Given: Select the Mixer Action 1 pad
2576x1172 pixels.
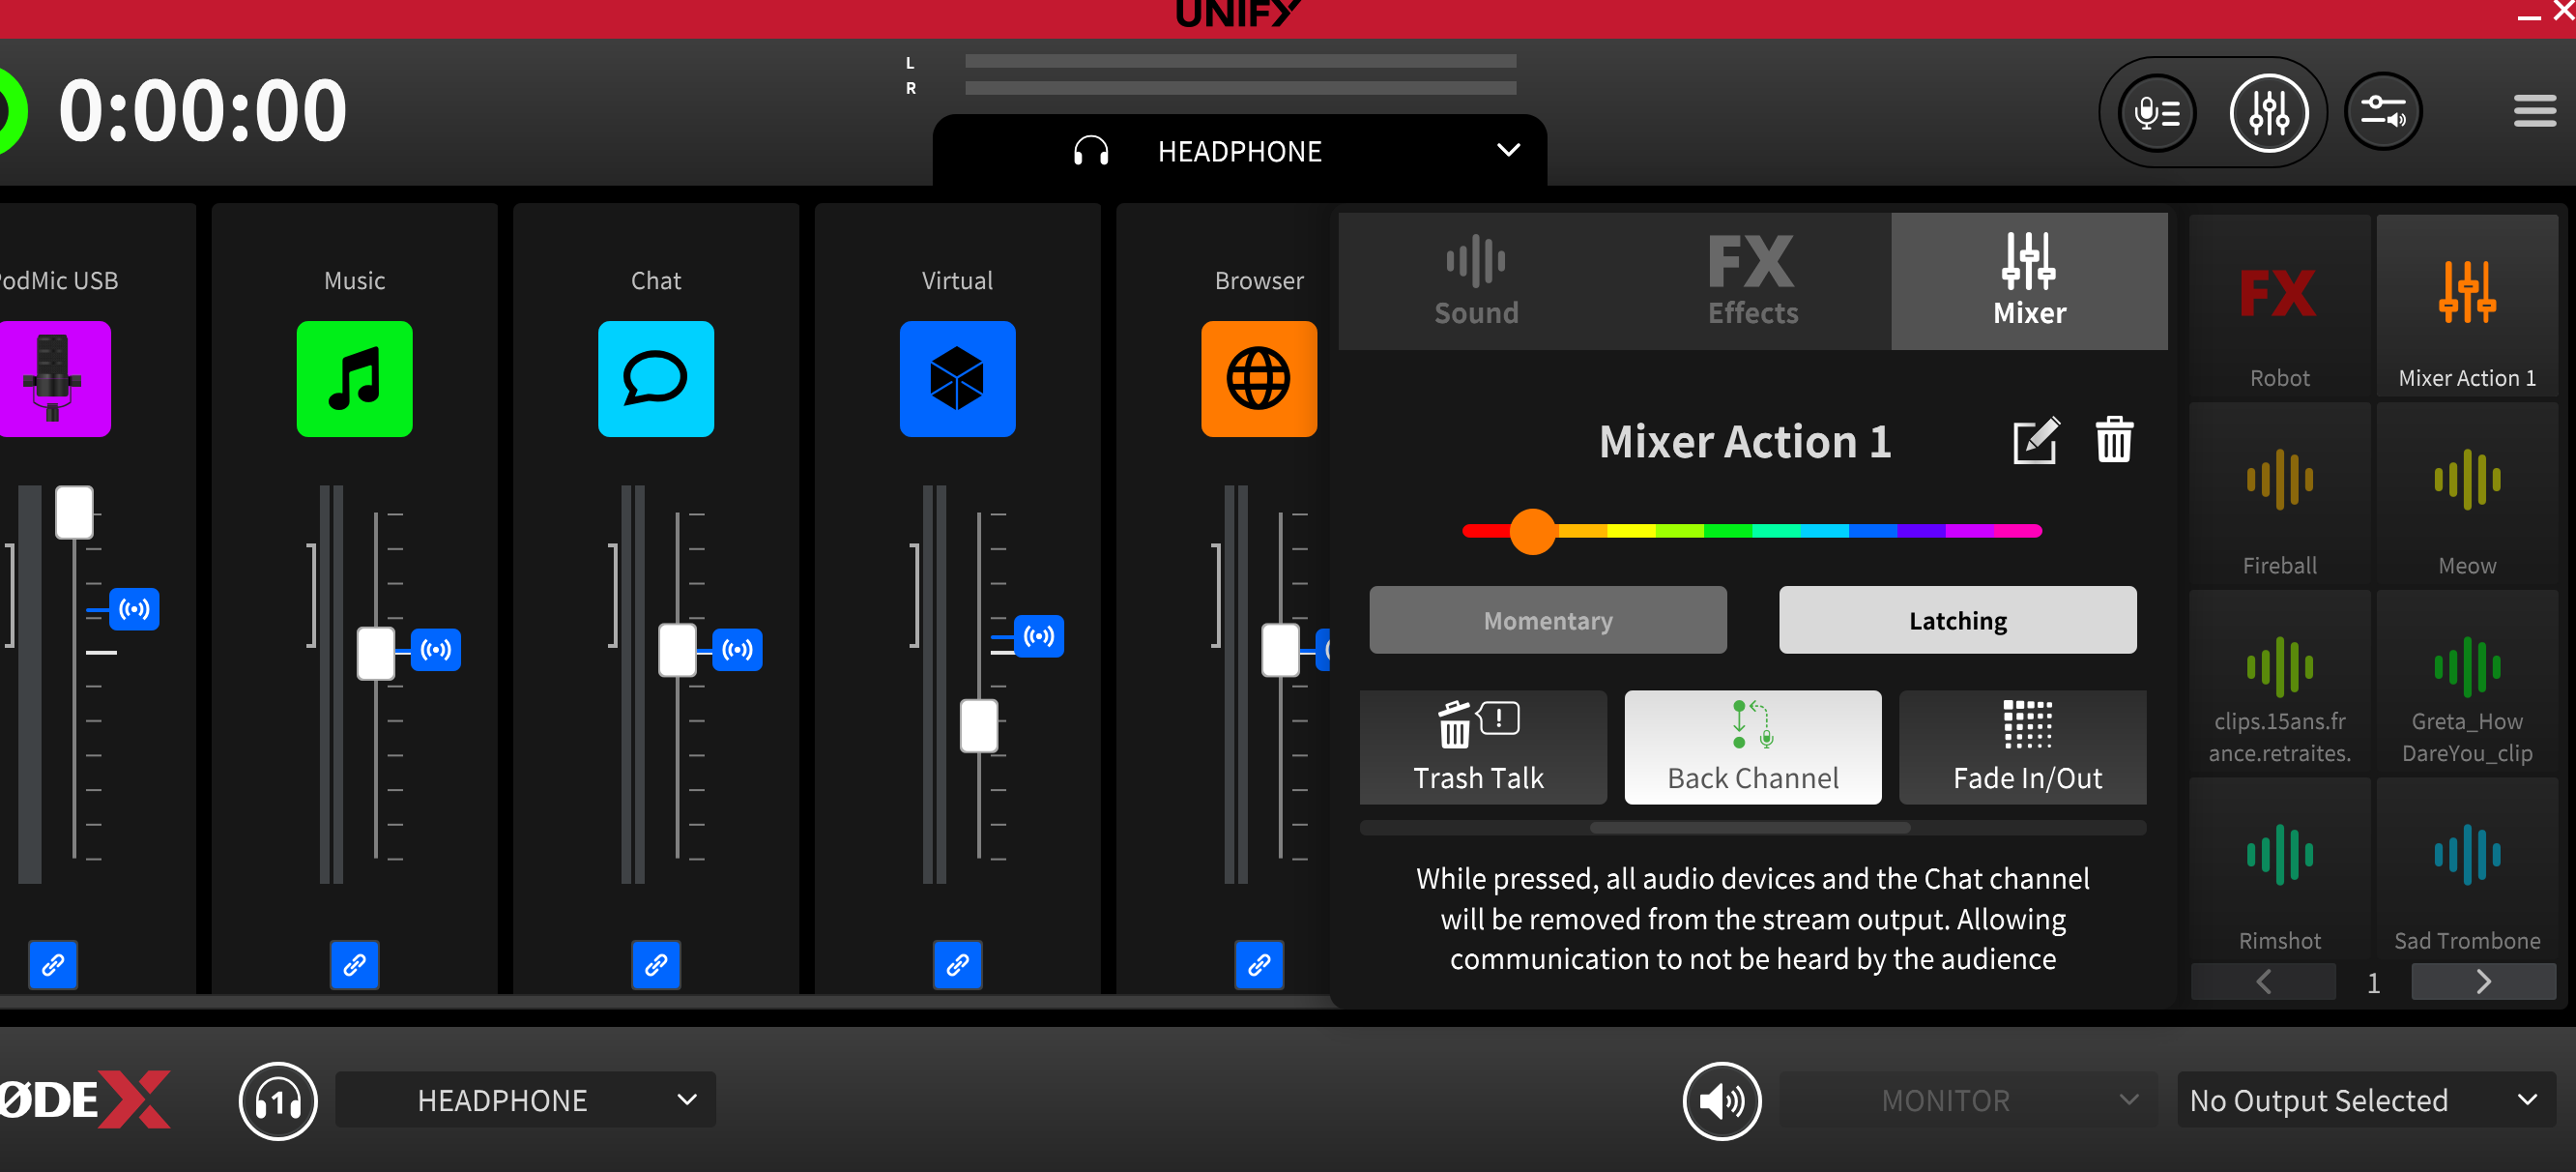Looking at the screenshot, I should pos(2467,306).
